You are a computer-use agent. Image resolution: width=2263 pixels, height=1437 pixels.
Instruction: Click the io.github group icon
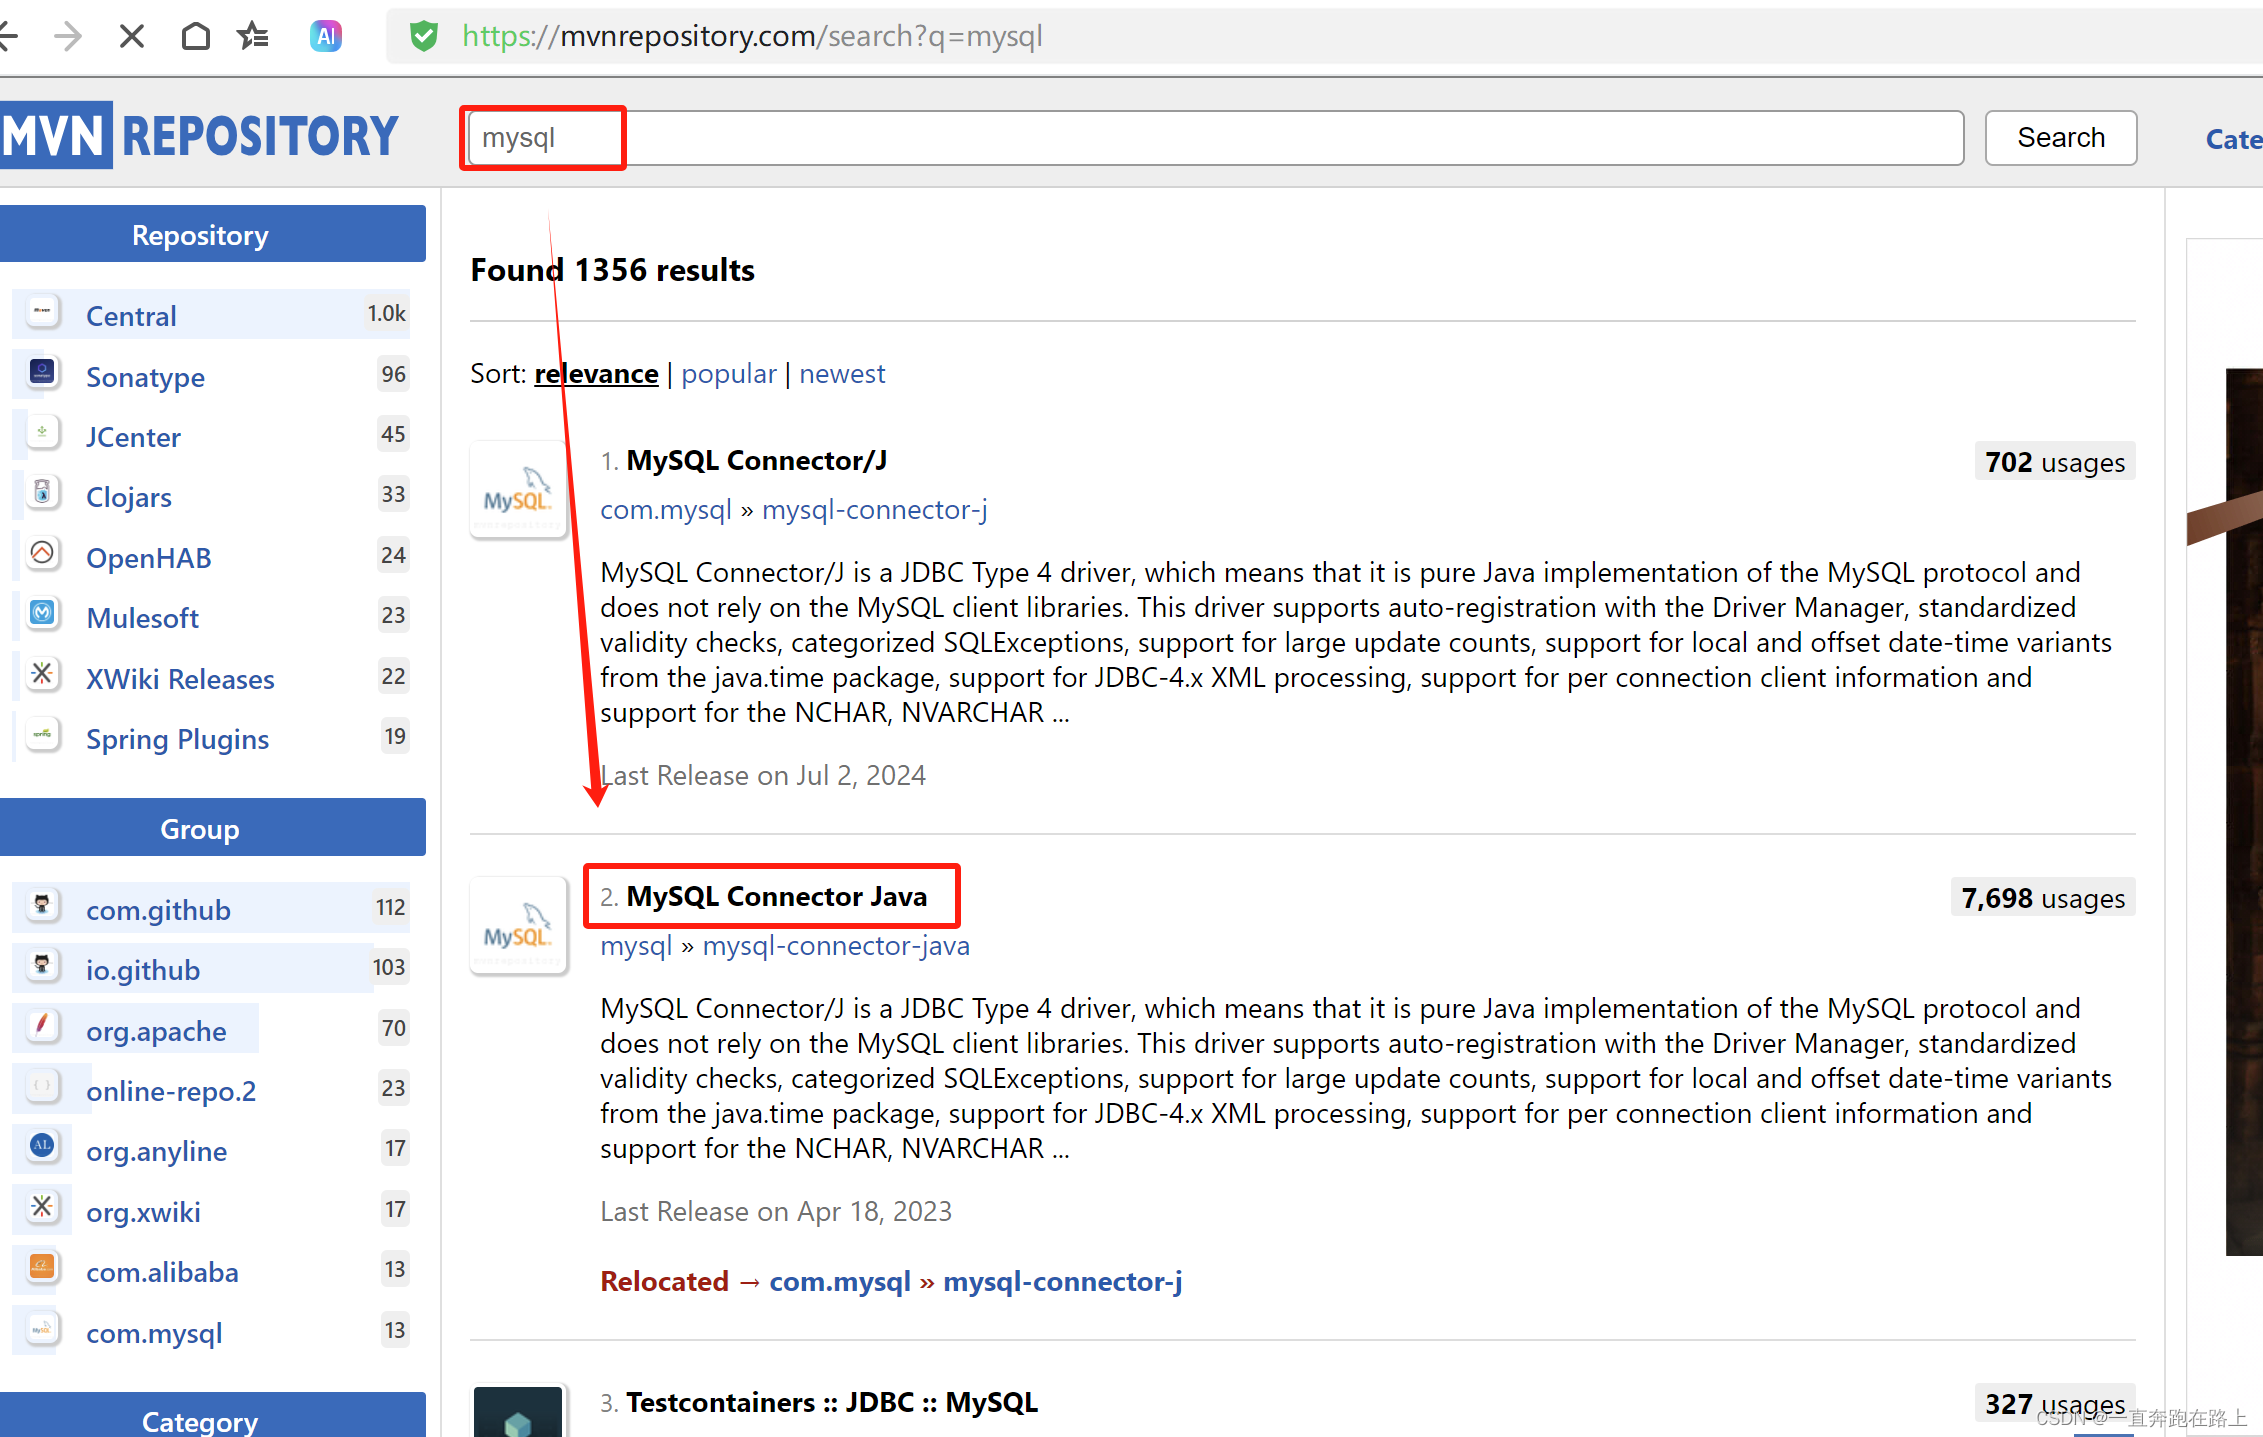tap(42, 966)
